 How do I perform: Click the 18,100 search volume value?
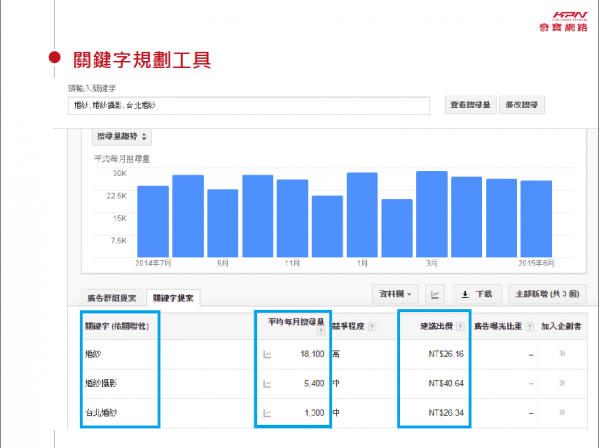pos(312,354)
